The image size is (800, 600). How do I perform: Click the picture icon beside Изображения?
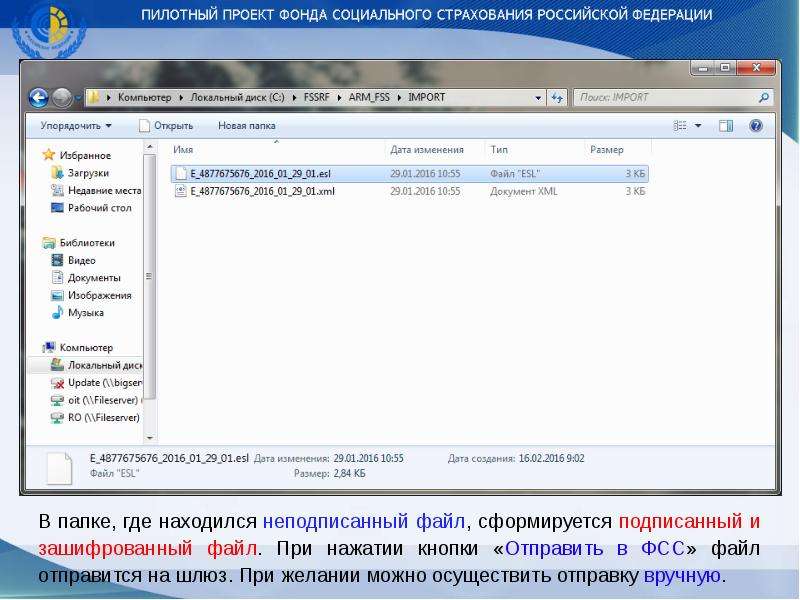57,295
